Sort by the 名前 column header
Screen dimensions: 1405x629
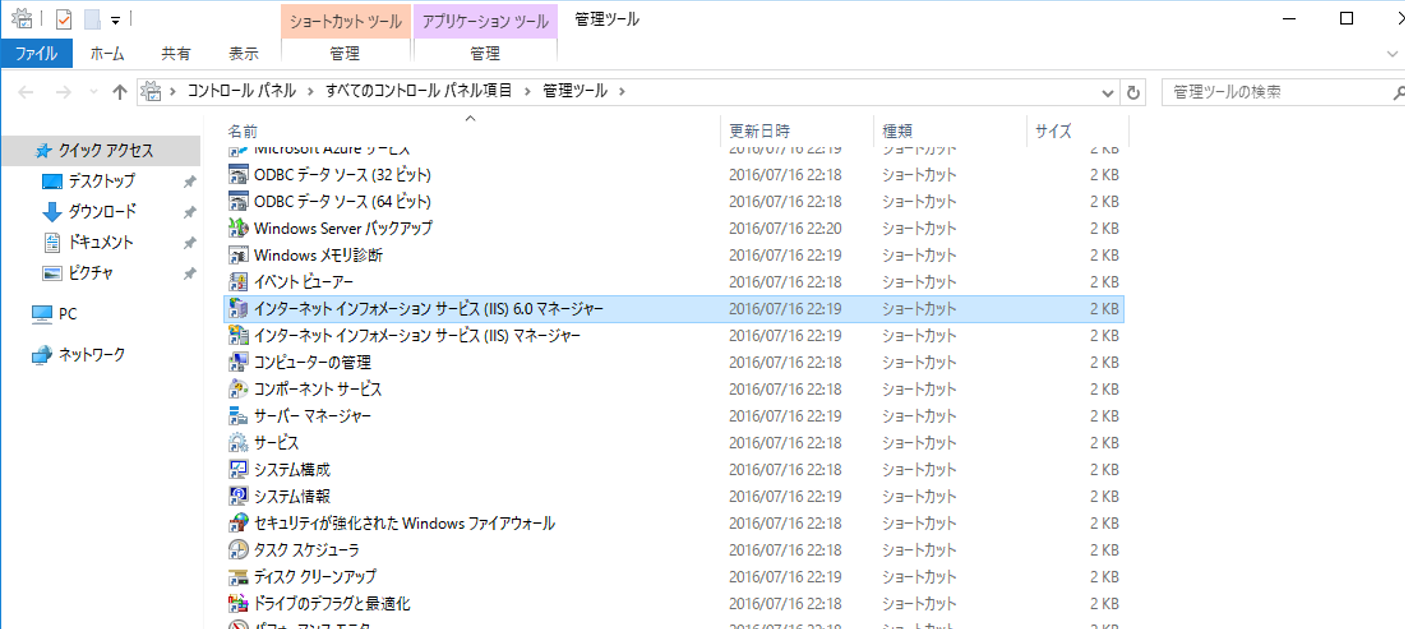coord(470,131)
